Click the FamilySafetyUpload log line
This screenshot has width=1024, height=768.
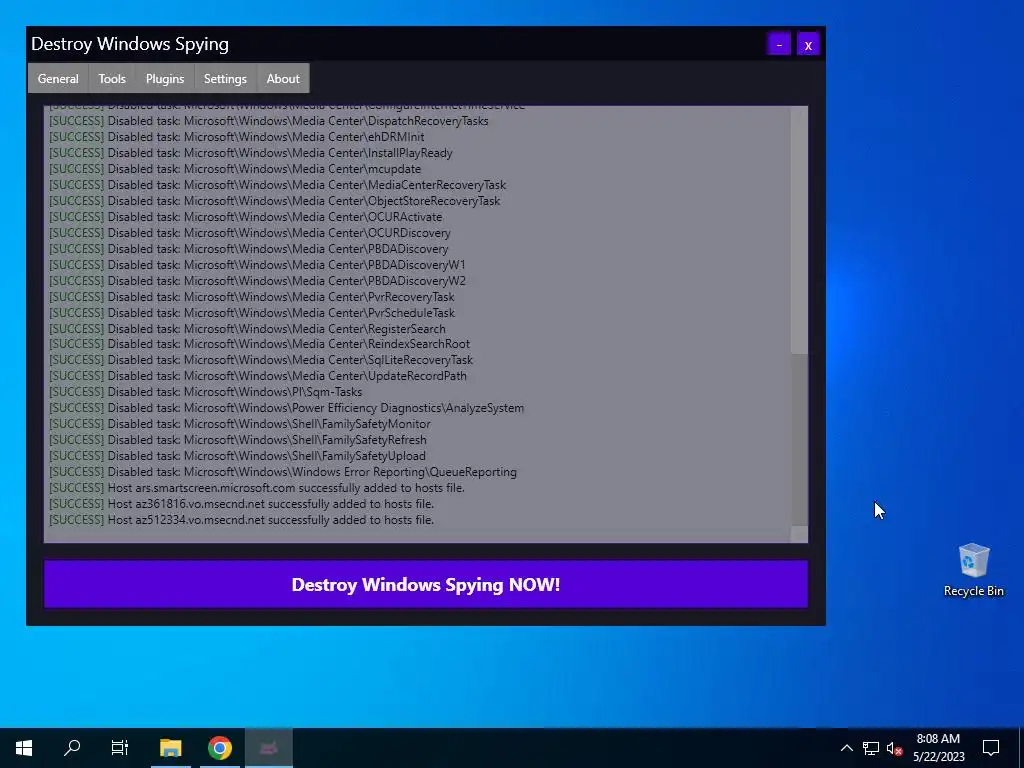(x=237, y=456)
